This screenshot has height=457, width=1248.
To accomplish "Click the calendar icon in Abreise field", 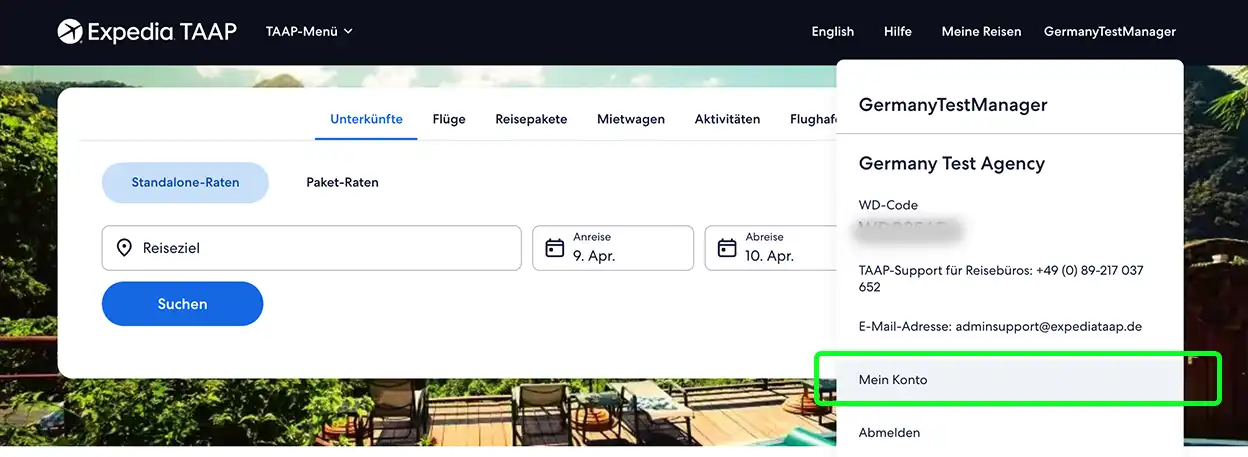I will (726, 248).
